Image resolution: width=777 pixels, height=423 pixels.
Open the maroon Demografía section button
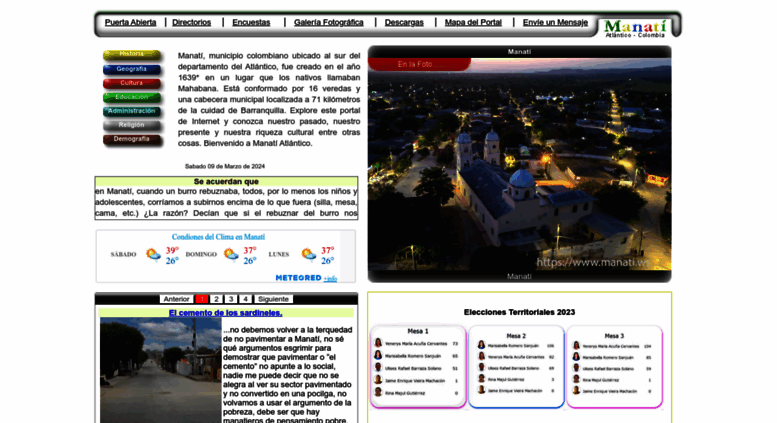point(132,139)
